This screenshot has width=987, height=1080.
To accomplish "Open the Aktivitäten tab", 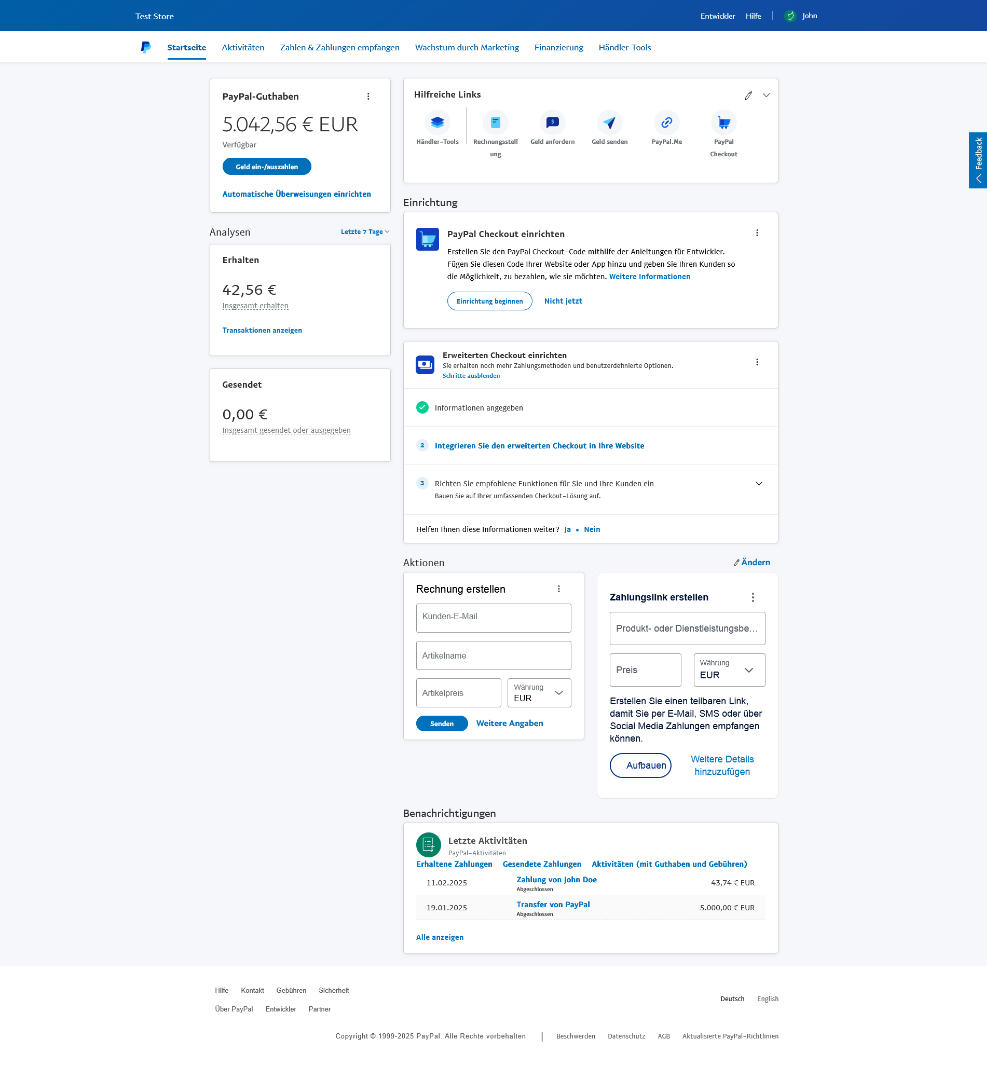I will click(243, 48).
